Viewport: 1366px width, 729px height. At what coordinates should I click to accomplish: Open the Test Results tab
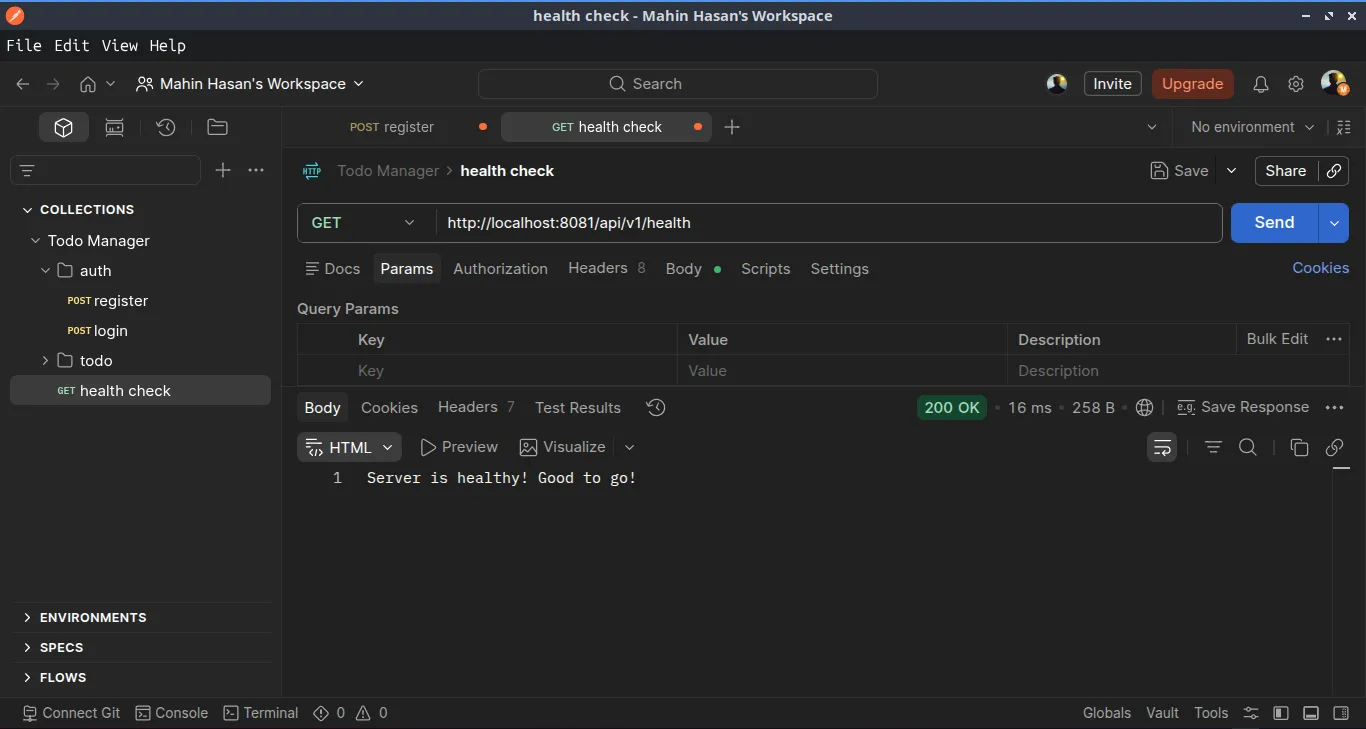tap(577, 408)
